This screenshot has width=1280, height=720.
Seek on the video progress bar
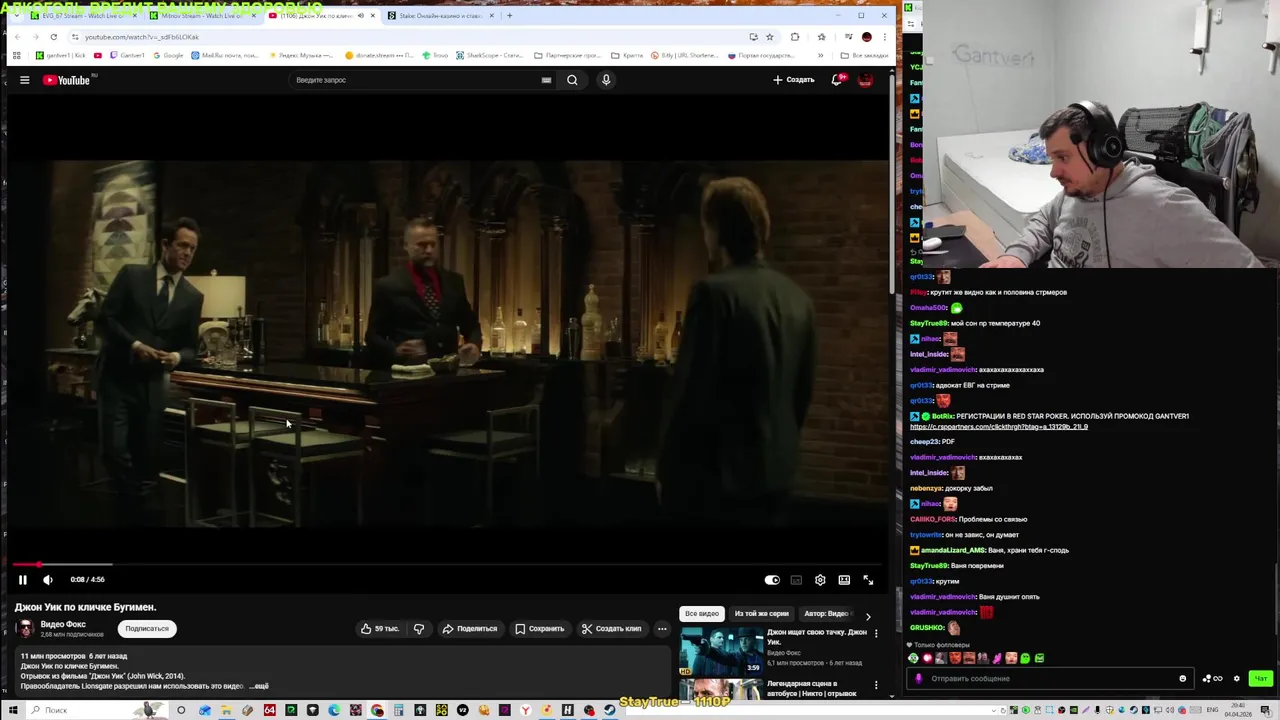pyautogui.click(x=446, y=565)
